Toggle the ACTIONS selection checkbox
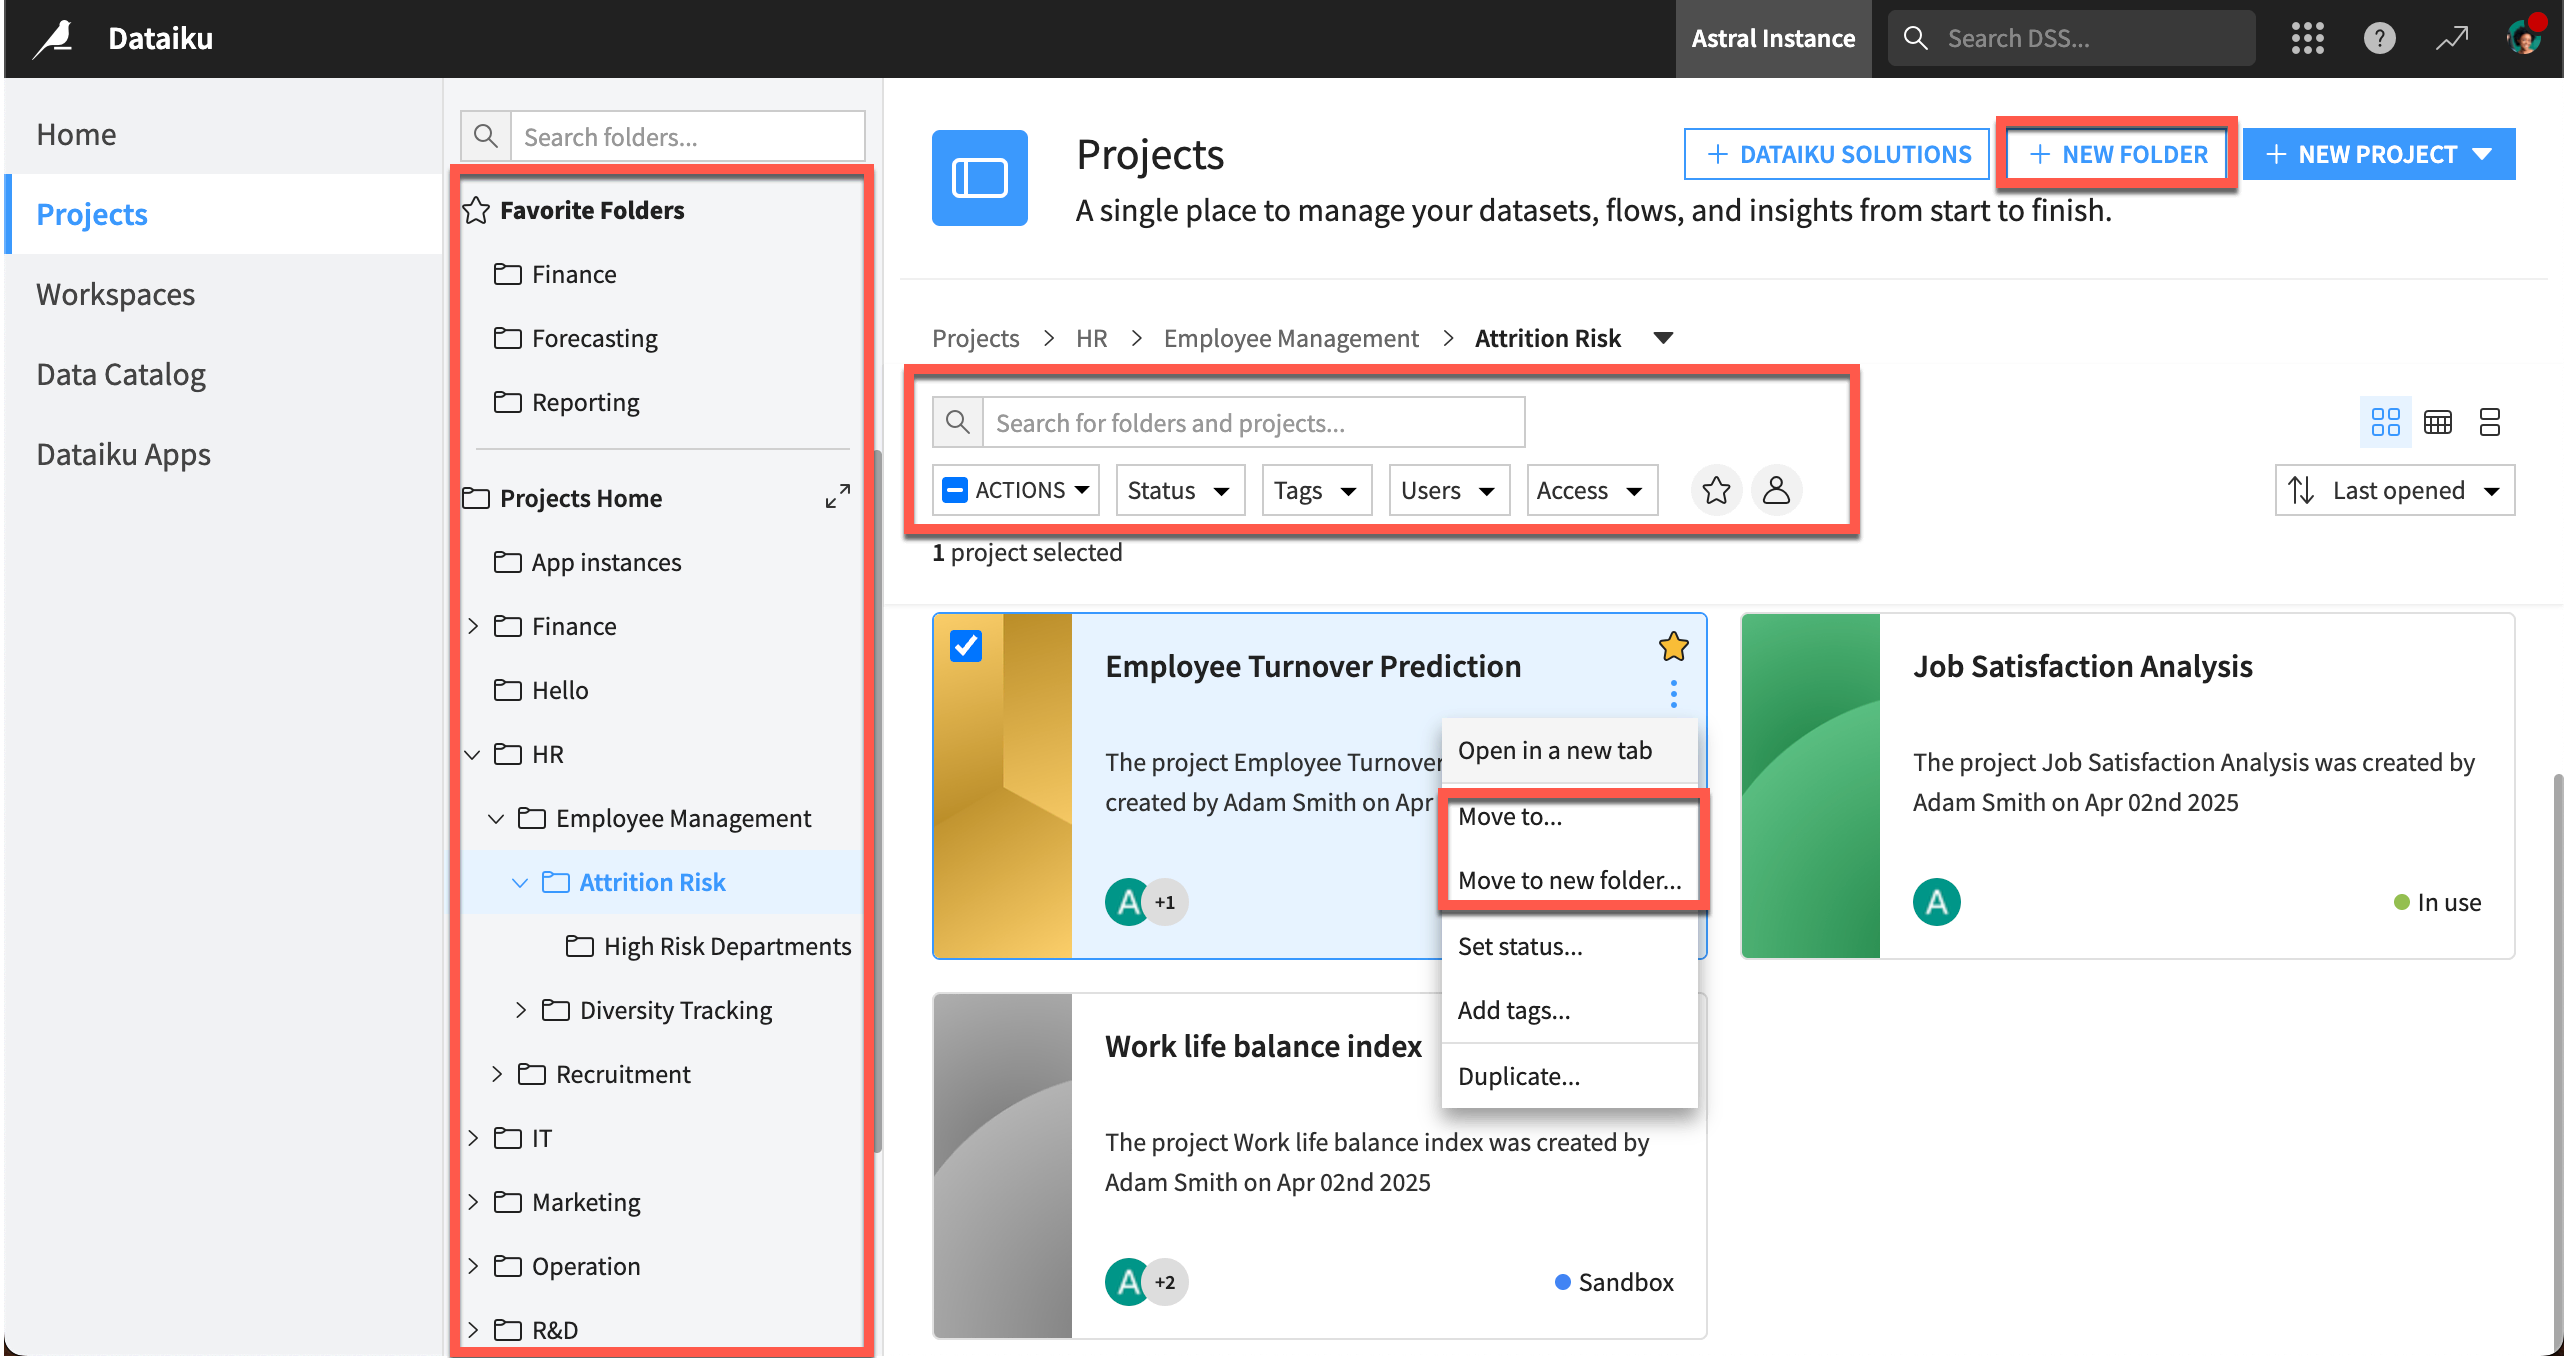 tap(955, 490)
